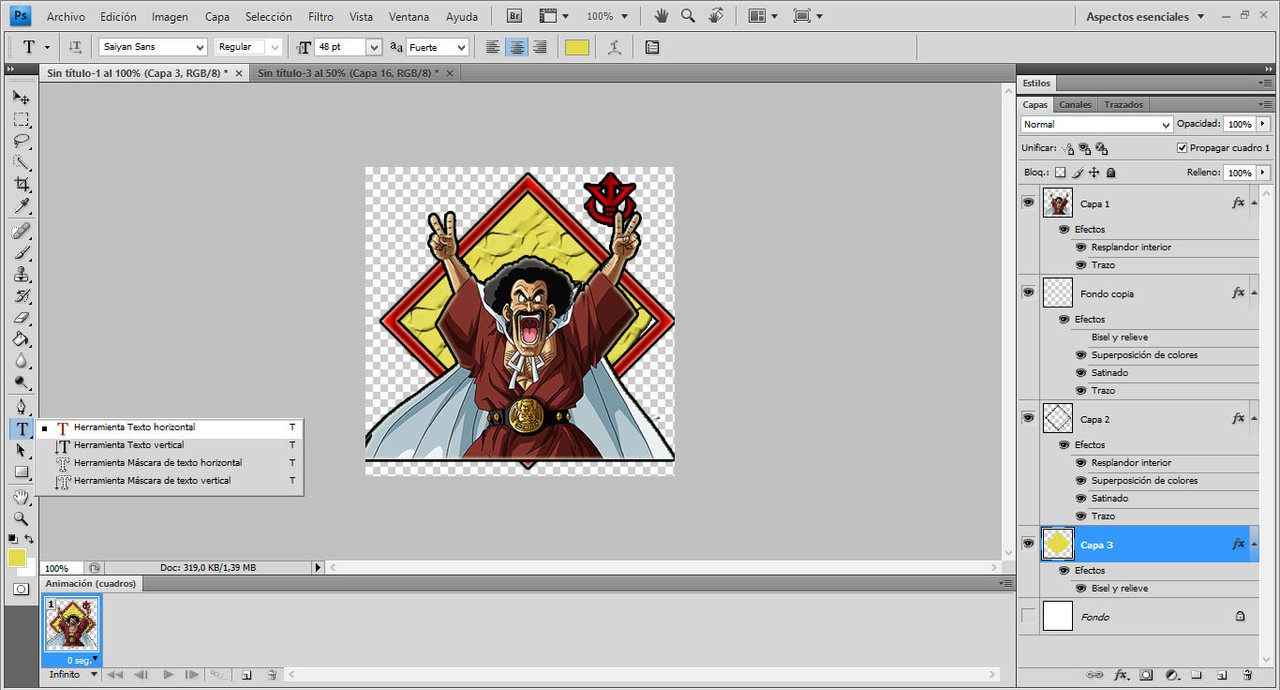Image resolution: width=1280 pixels, height=690 pixels.
Task: Hide the Capa 3 layer
Action: pos(1028,543)
